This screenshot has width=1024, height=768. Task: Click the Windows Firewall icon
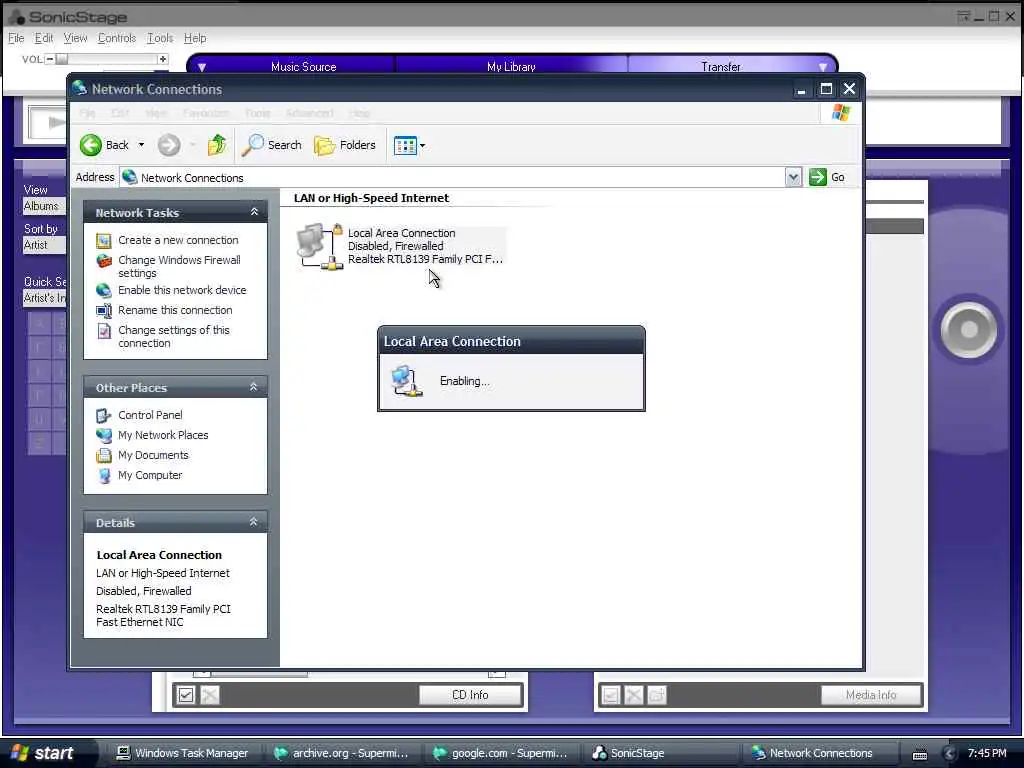point(104,261)
